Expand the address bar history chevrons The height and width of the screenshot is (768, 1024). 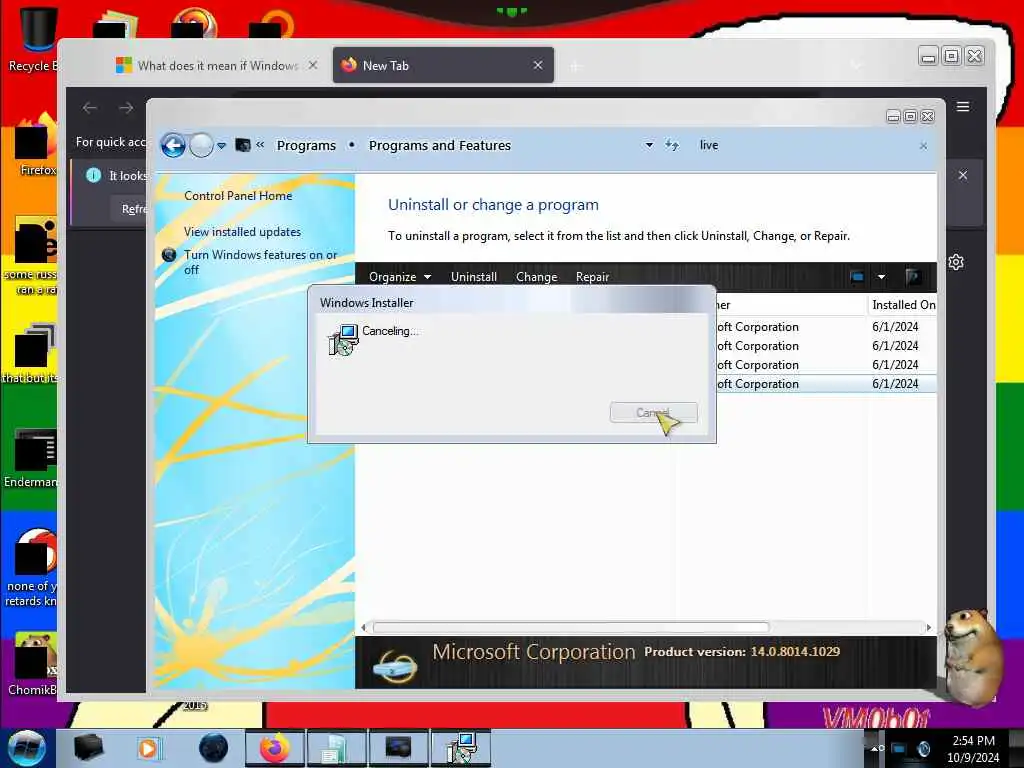tap(260, 145)
